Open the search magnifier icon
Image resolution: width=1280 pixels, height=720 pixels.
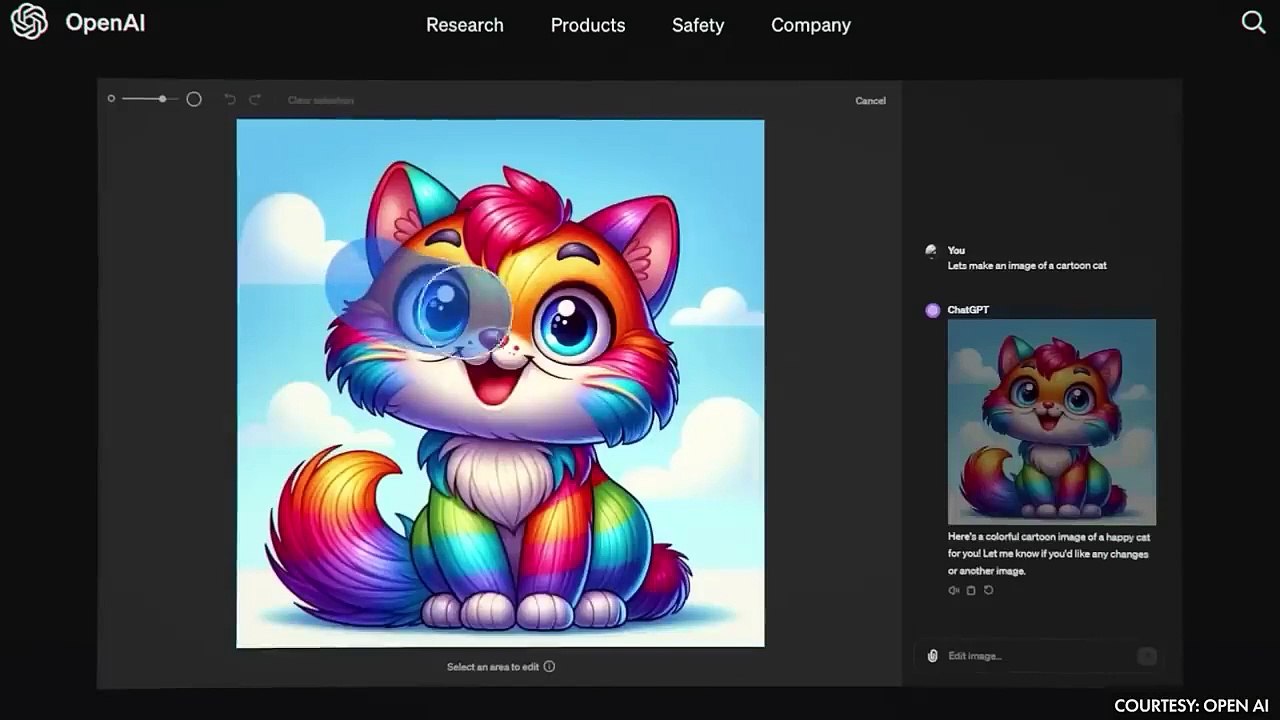coord(1253,22)
